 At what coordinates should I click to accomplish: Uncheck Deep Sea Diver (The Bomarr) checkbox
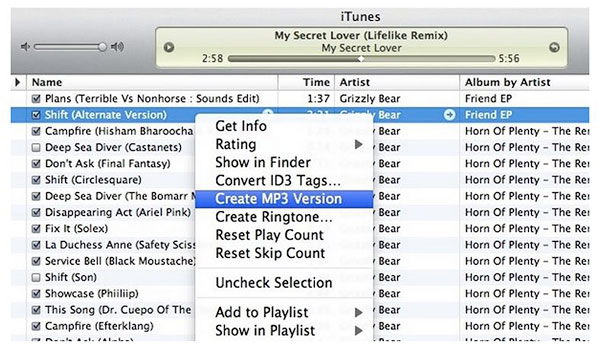click(36, 196)
